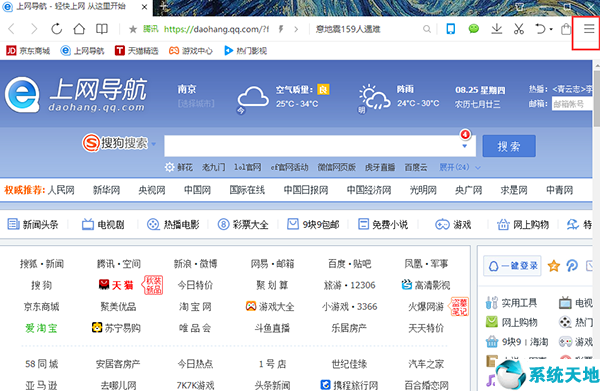Select the 电视剧 category tab
600x391 pixels.
pyautogui.click(x=103, y=224)
